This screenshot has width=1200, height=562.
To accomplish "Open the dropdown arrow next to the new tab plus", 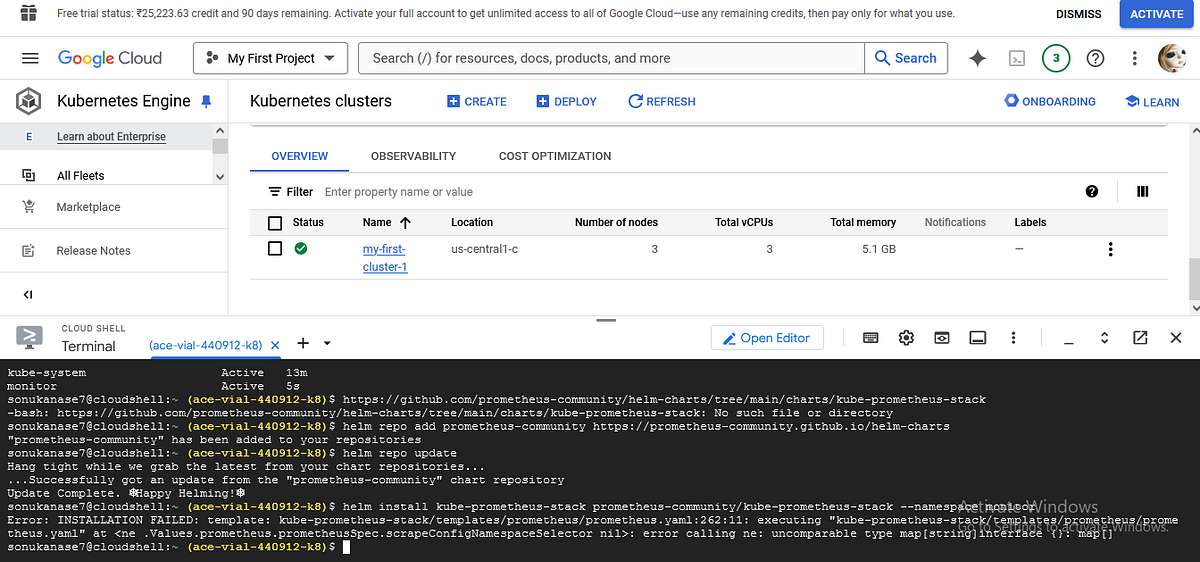I will [327, 344].
